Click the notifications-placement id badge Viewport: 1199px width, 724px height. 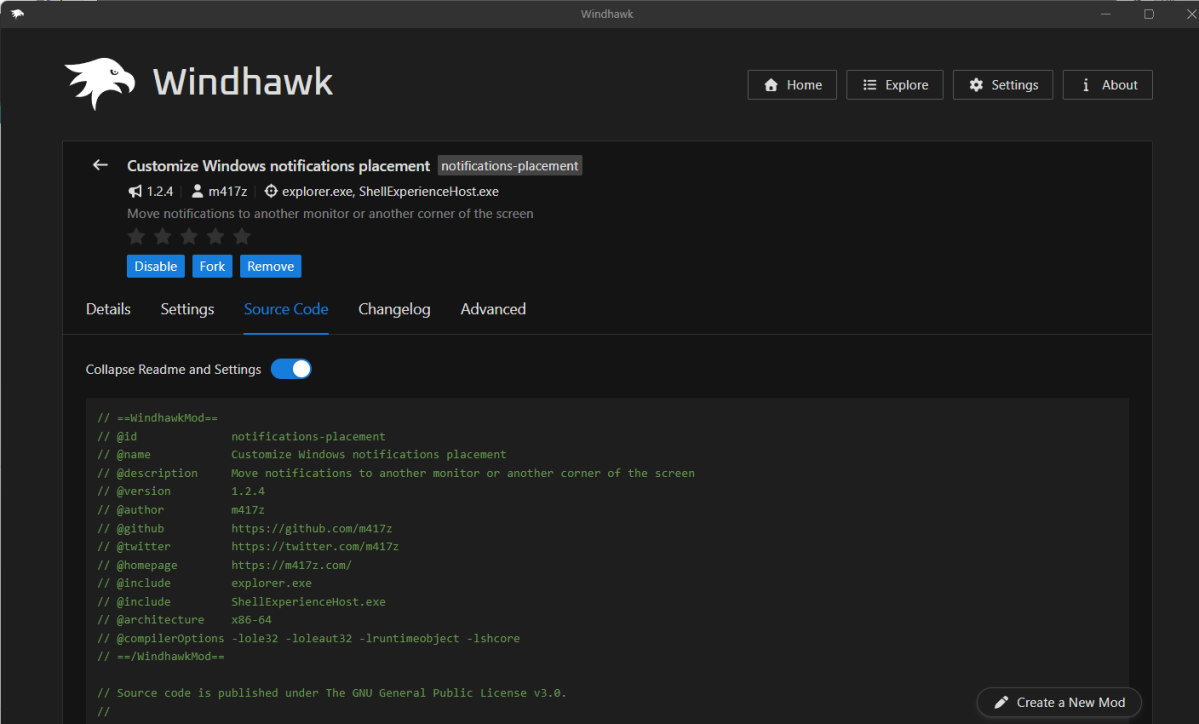(x=510, y=166)
